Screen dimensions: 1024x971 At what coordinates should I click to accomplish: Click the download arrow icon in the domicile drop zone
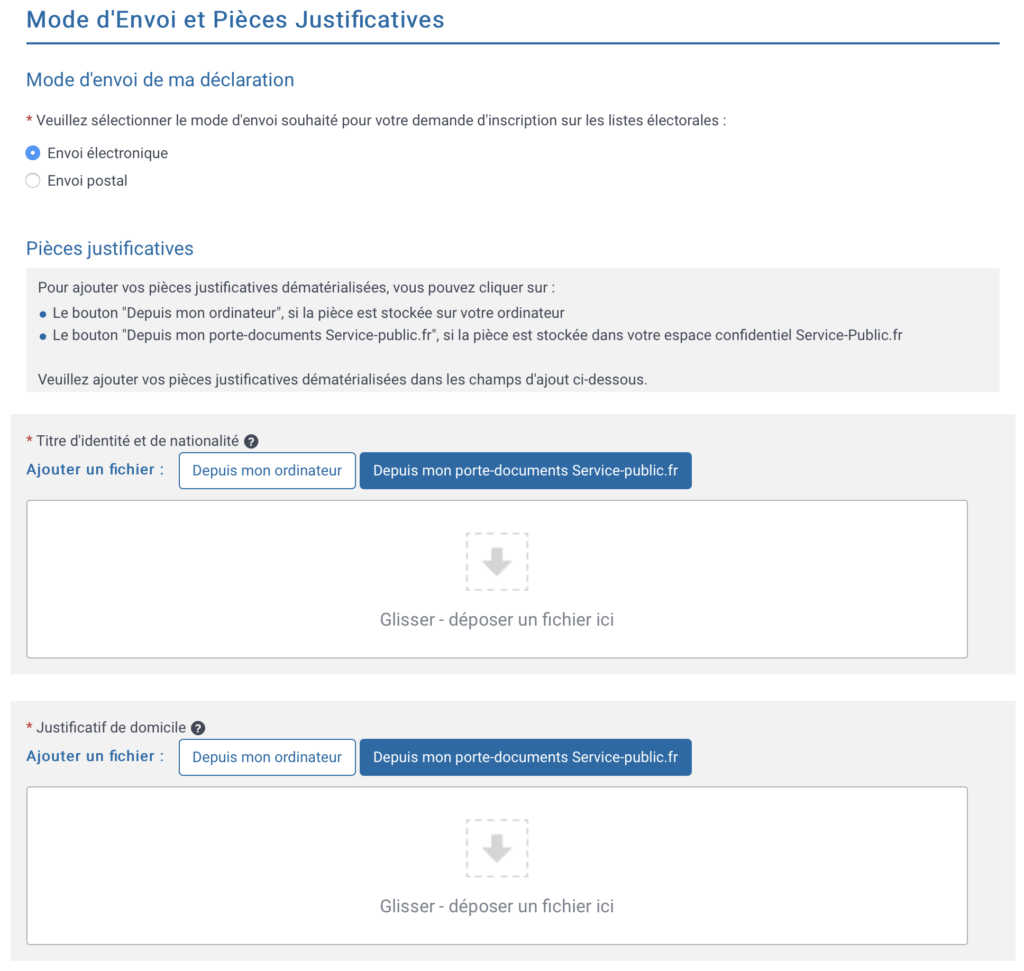[x=497, y=849]
